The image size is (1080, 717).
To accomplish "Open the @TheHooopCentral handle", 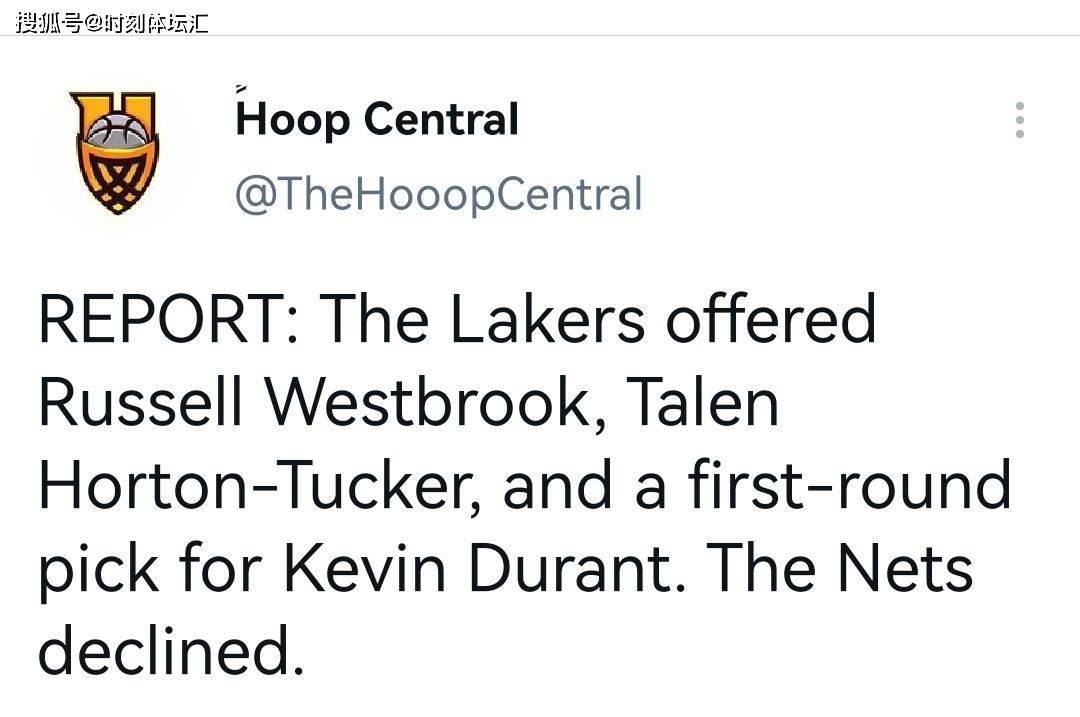I will 439,194.
